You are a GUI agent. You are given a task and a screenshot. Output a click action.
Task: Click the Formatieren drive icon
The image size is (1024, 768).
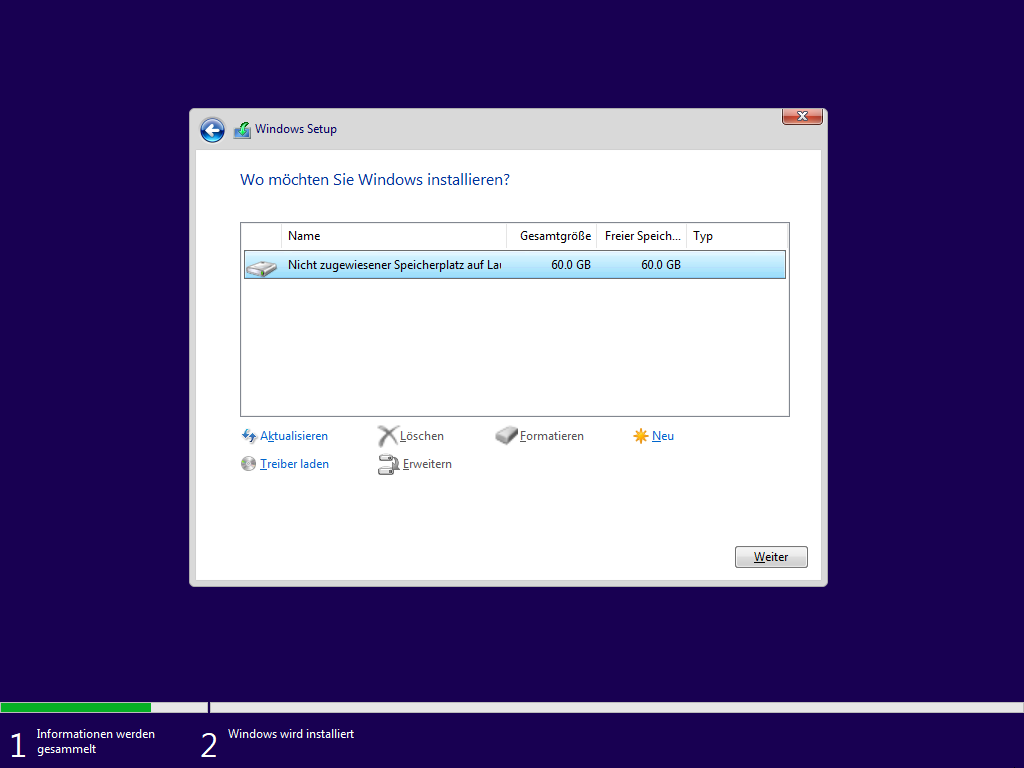(x=507, y=436)
